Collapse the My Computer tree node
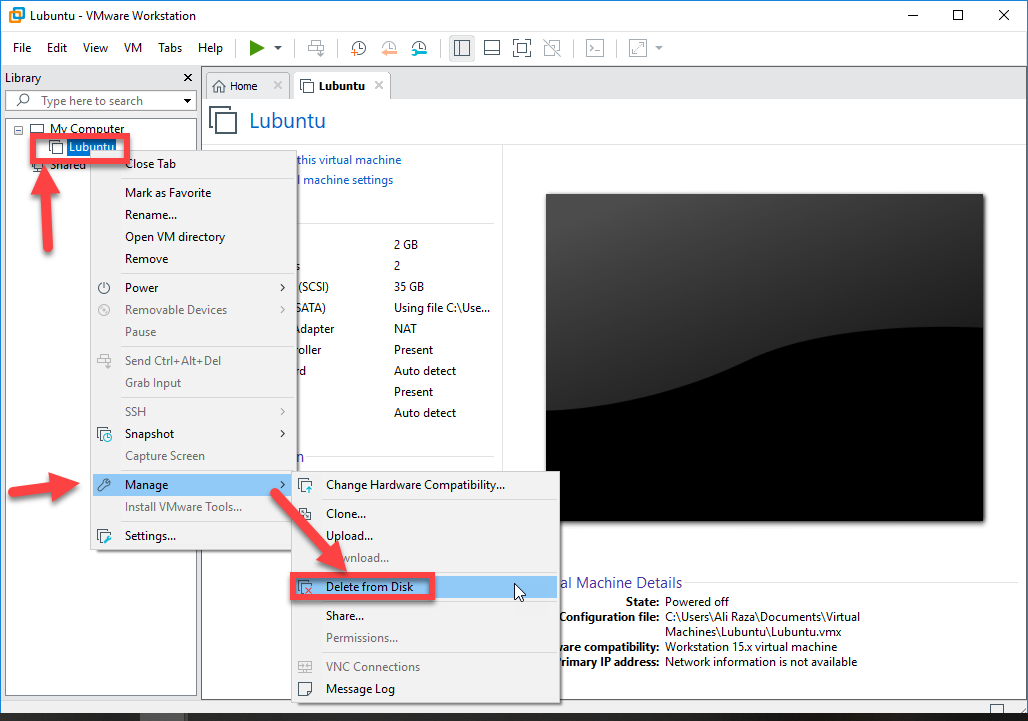 18,129
